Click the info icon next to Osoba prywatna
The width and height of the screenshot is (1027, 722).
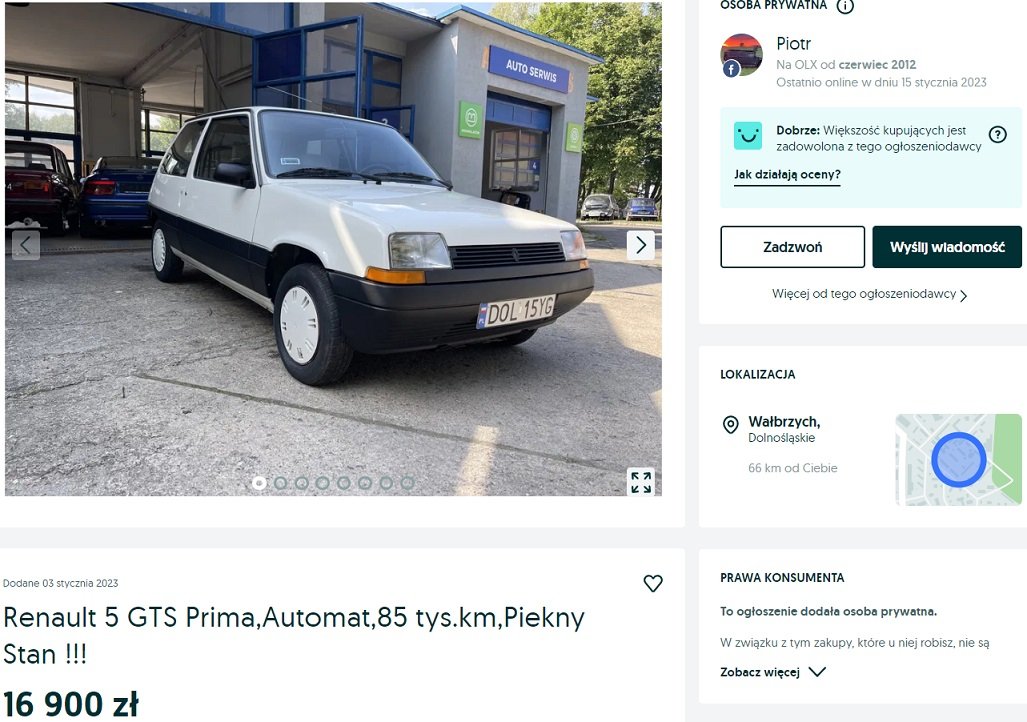tap(845, 6)
